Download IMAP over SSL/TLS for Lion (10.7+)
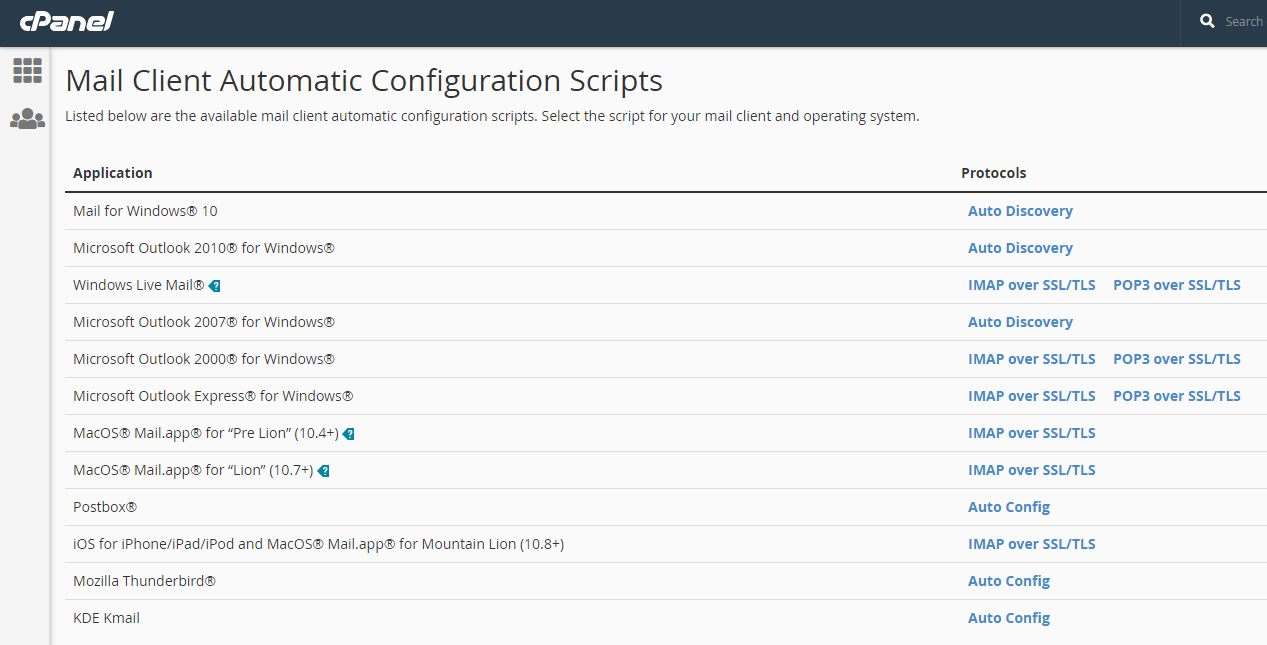This screenshot has width=1267, height=645. (1032, 470)
